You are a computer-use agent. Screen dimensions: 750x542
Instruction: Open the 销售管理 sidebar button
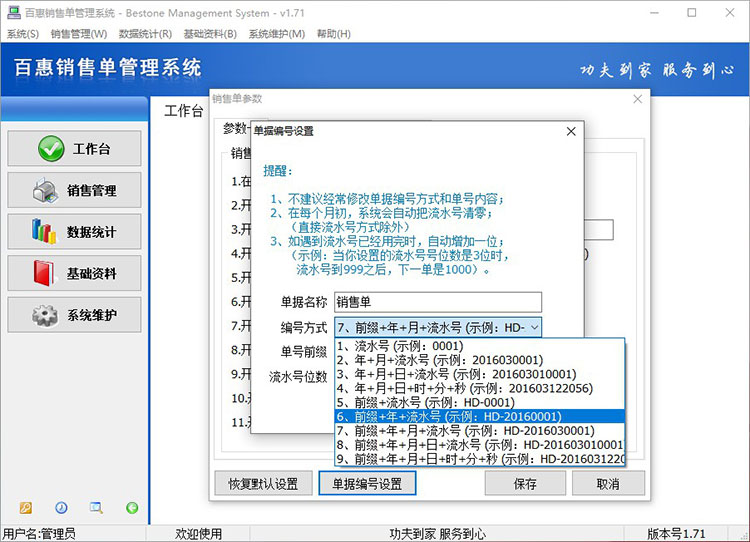[x=74, y=190]
